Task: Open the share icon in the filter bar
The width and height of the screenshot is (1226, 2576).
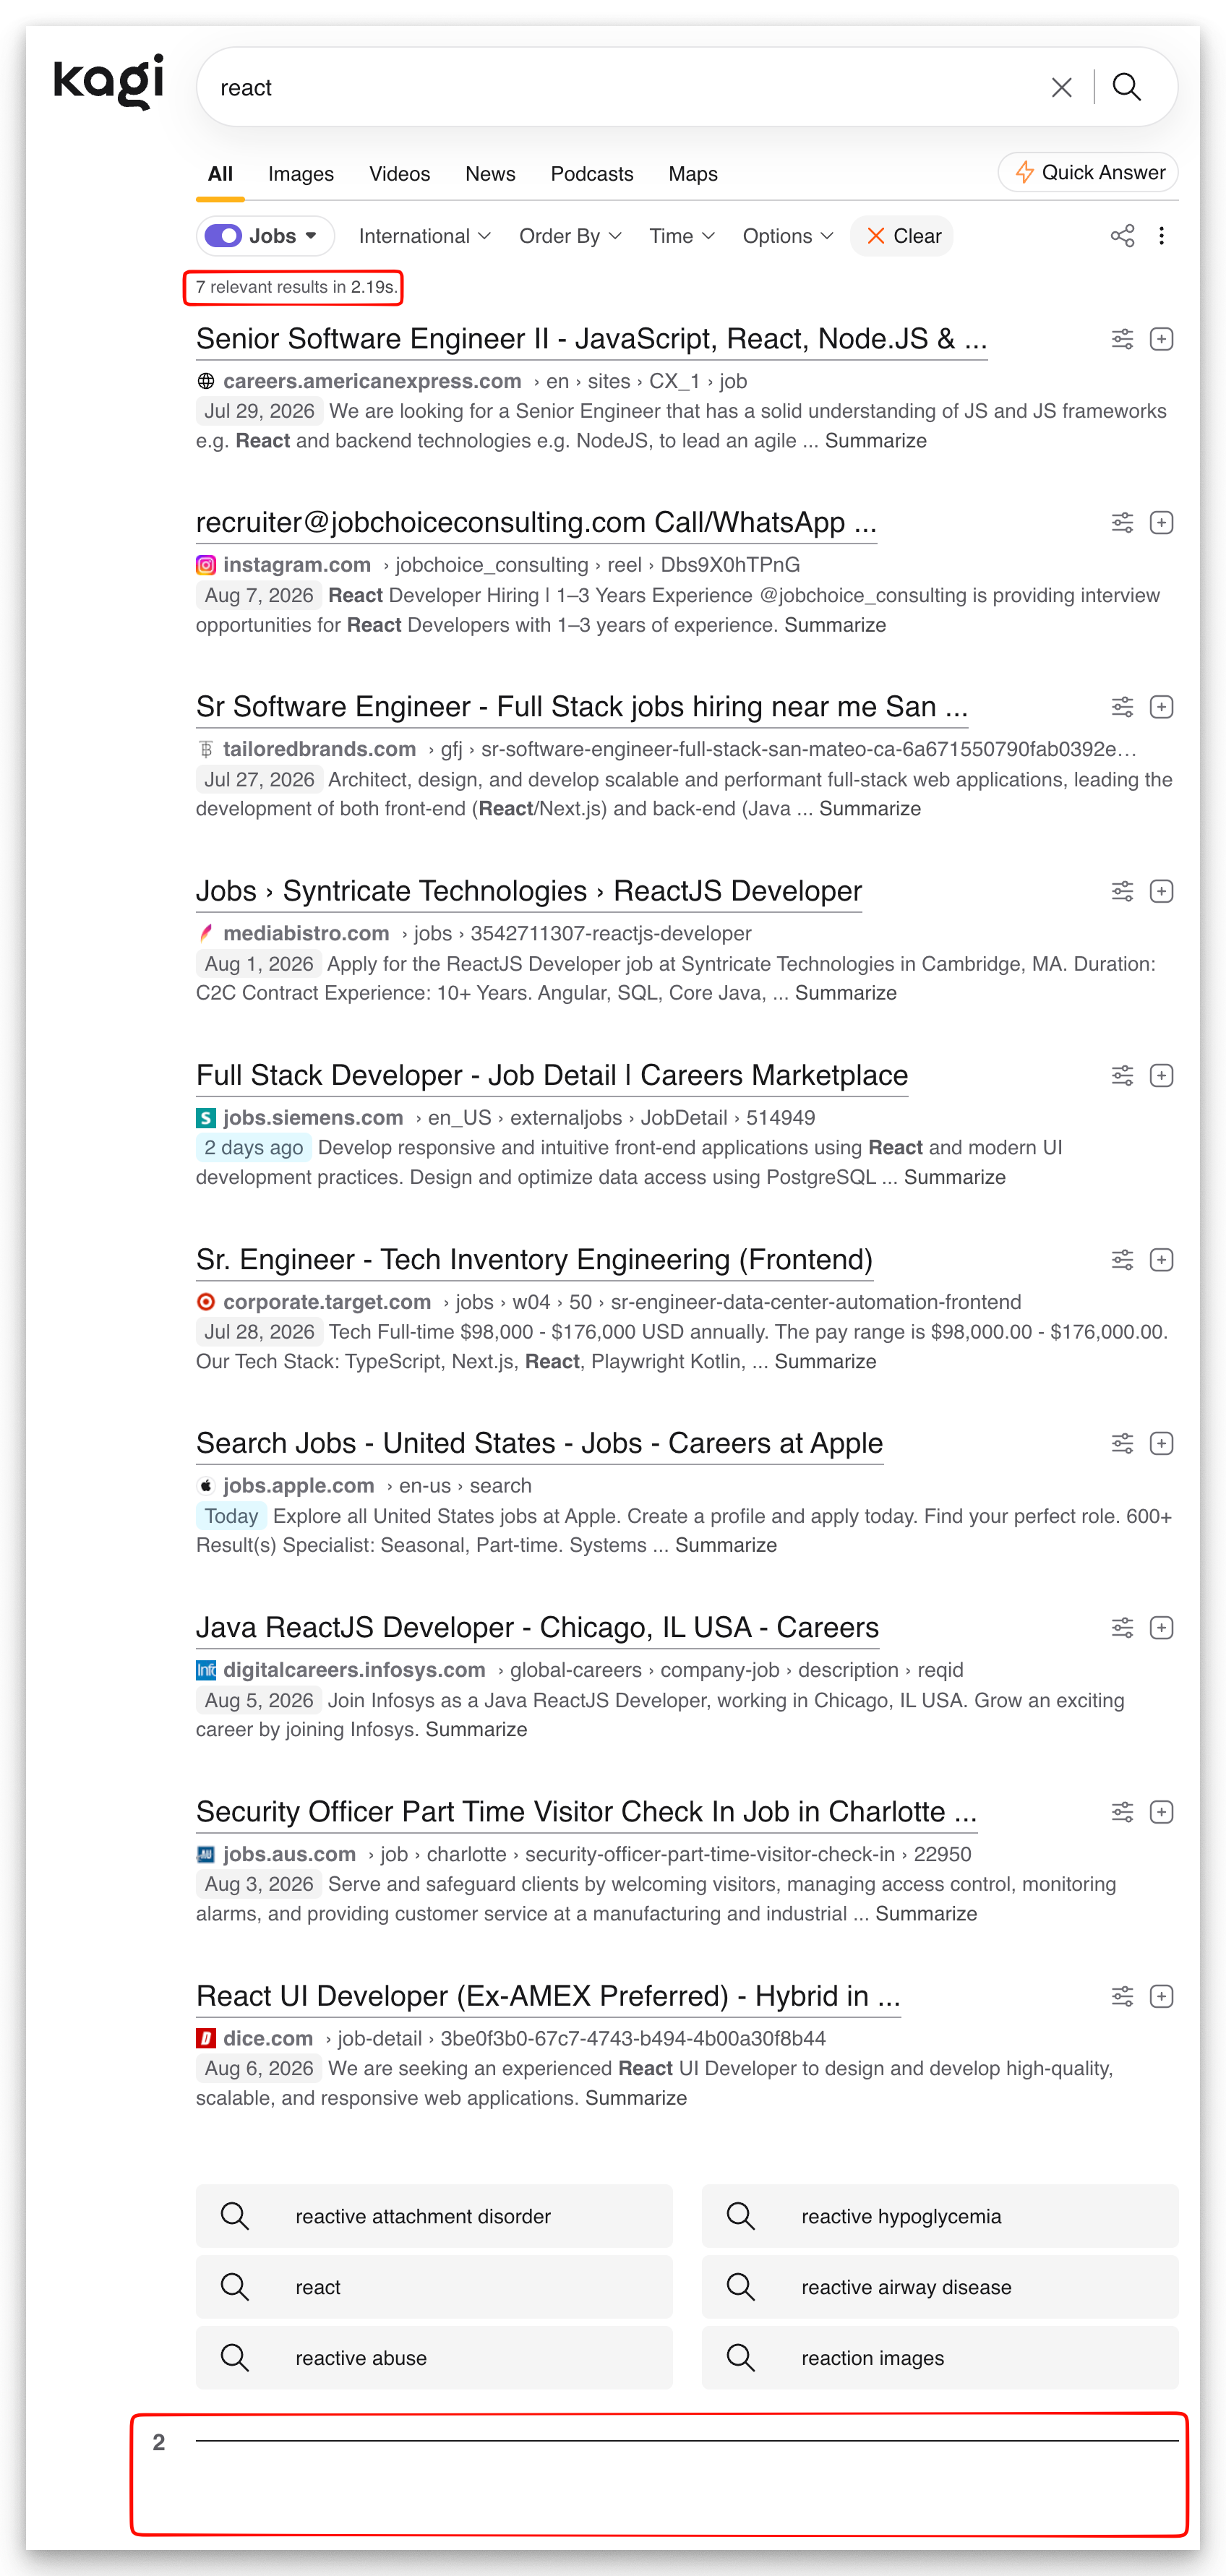Action: tap(1122, 236)
